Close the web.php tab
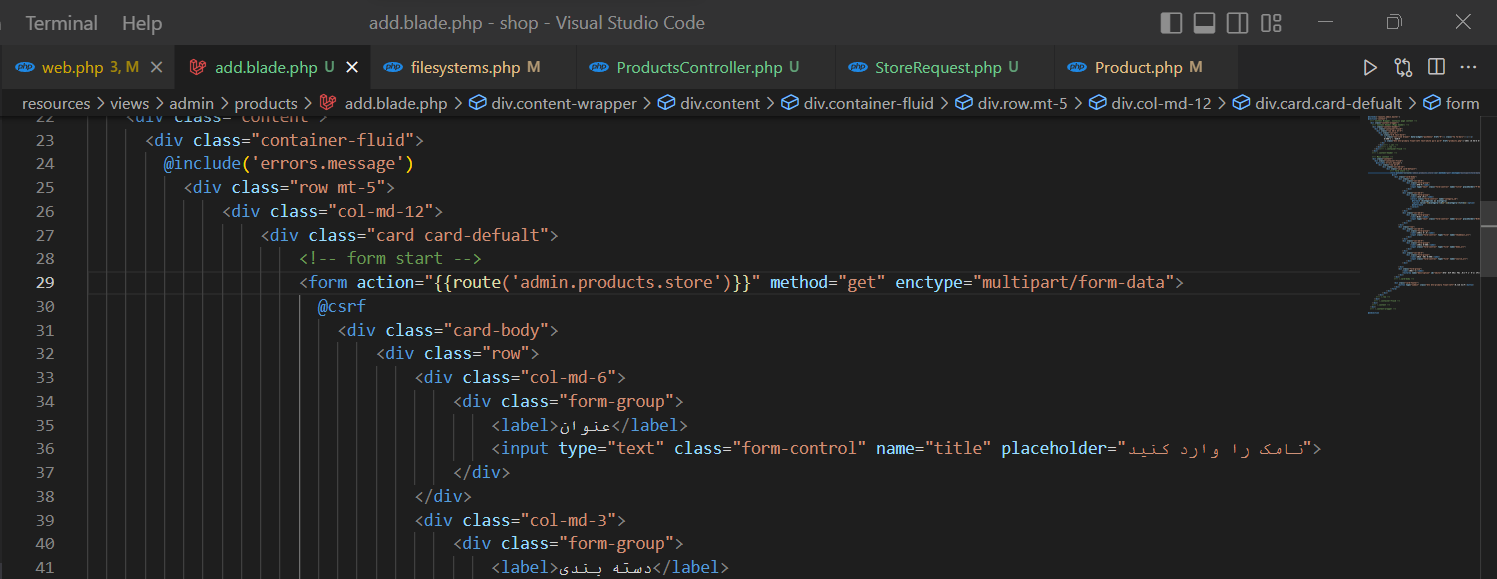Image resolution: width=1497 pixels, height=579 pixels. click(x=156, y=68)
